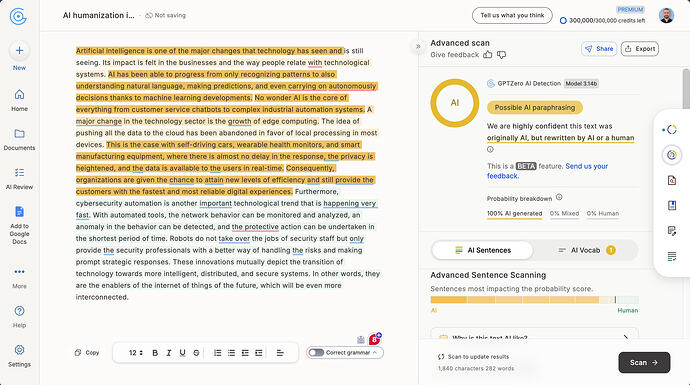The height and width of the screenshot is (385, 690).
Task: Click the sentence probability score bar
Action: [534, 300]
